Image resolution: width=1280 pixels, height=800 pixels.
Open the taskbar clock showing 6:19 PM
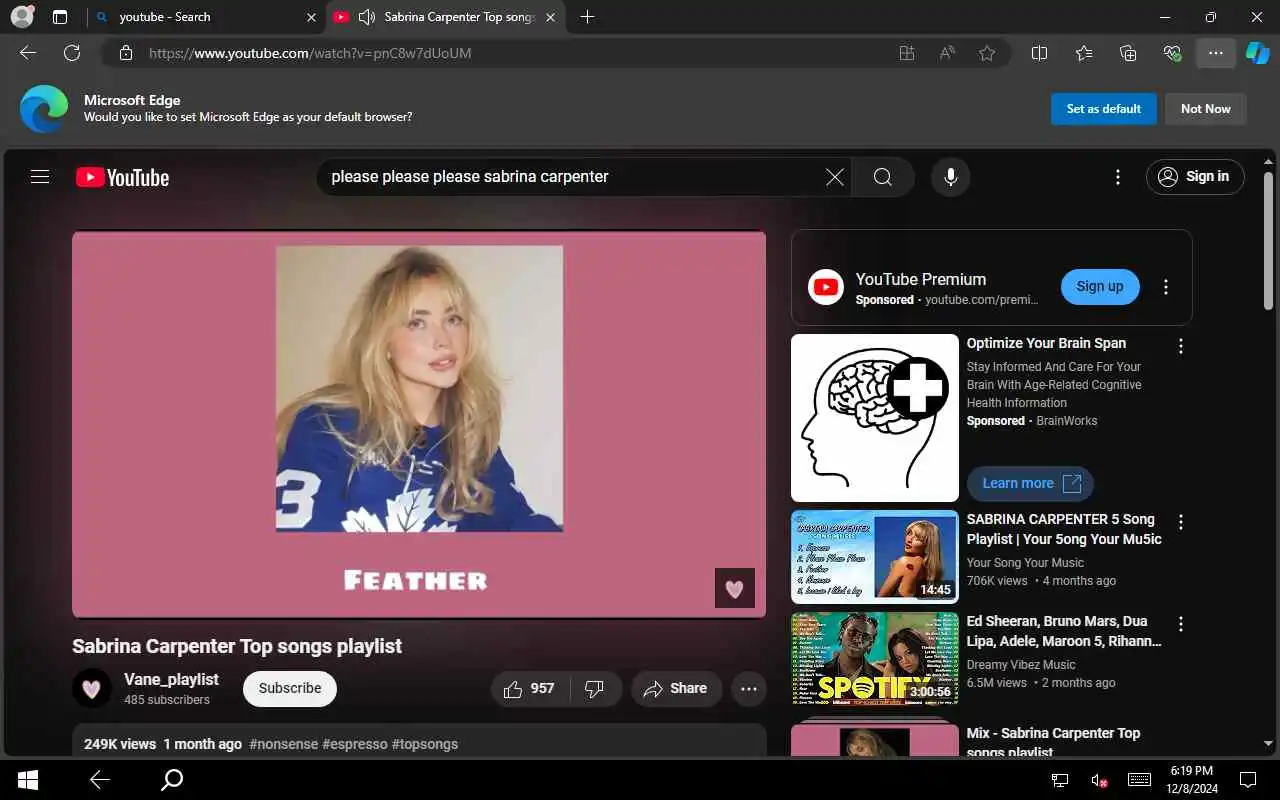(1190, 780)
